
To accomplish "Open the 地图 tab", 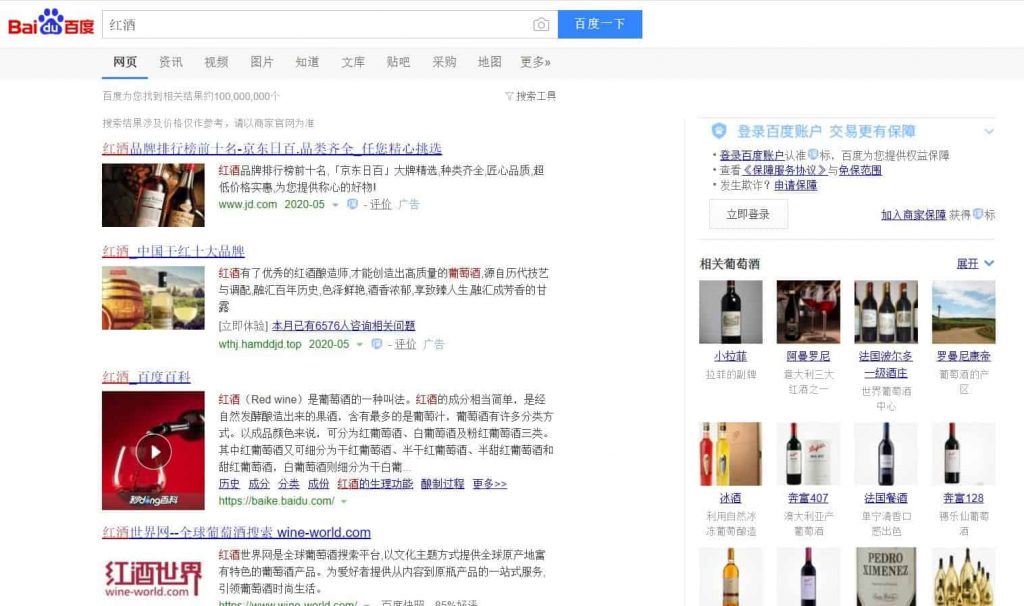I will (490, 62).
